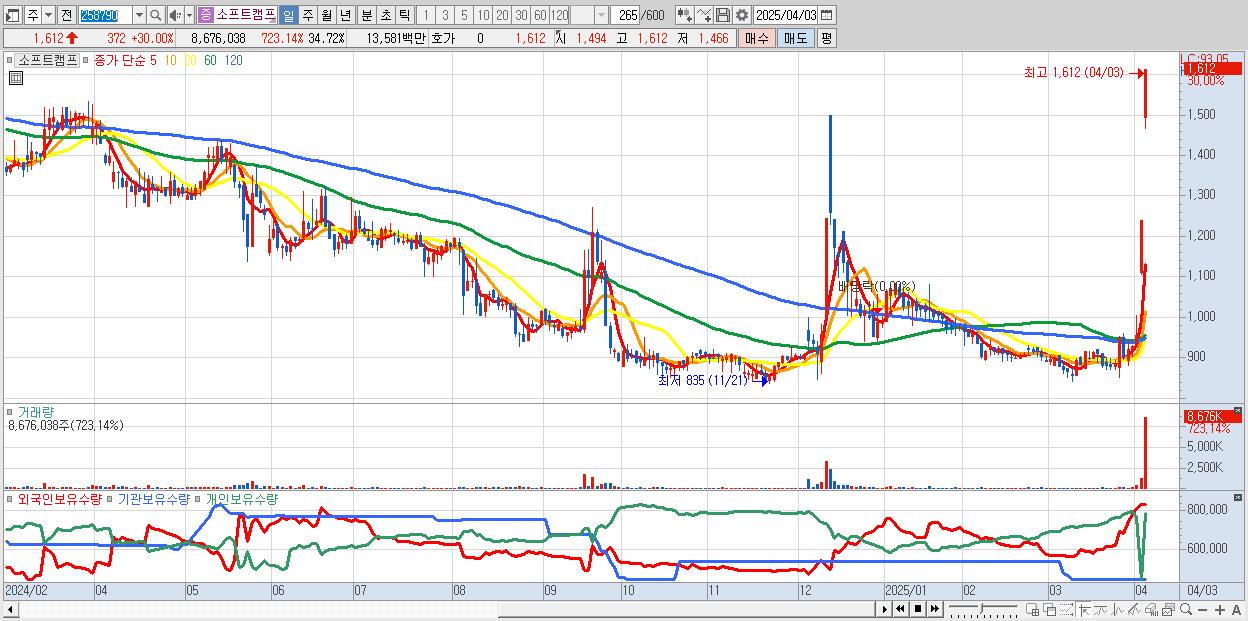The width and height of the screenshot is (1248, 621).
Task: Click the stock name 소프트캠프 in the toolbar
Action: click(246, 15)
